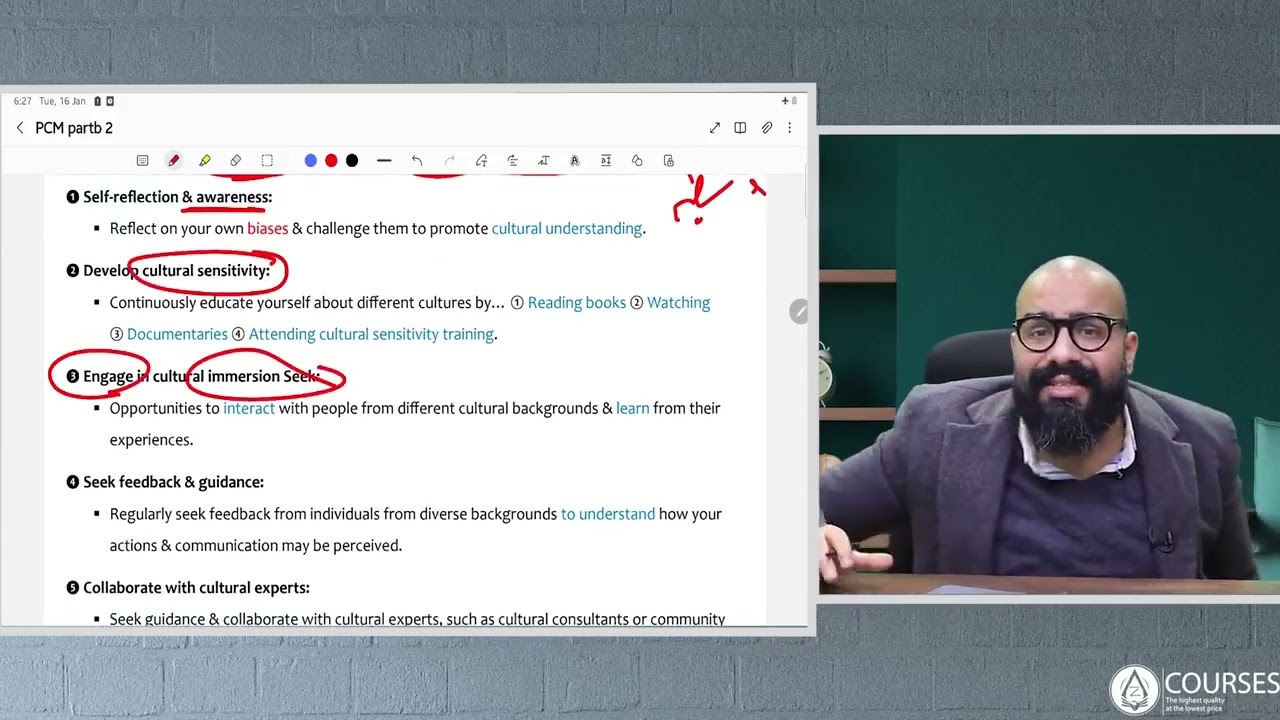Screen dimensions: 1280x720
Task: Expand note to full screen
Action: click(x=715, y=128)
